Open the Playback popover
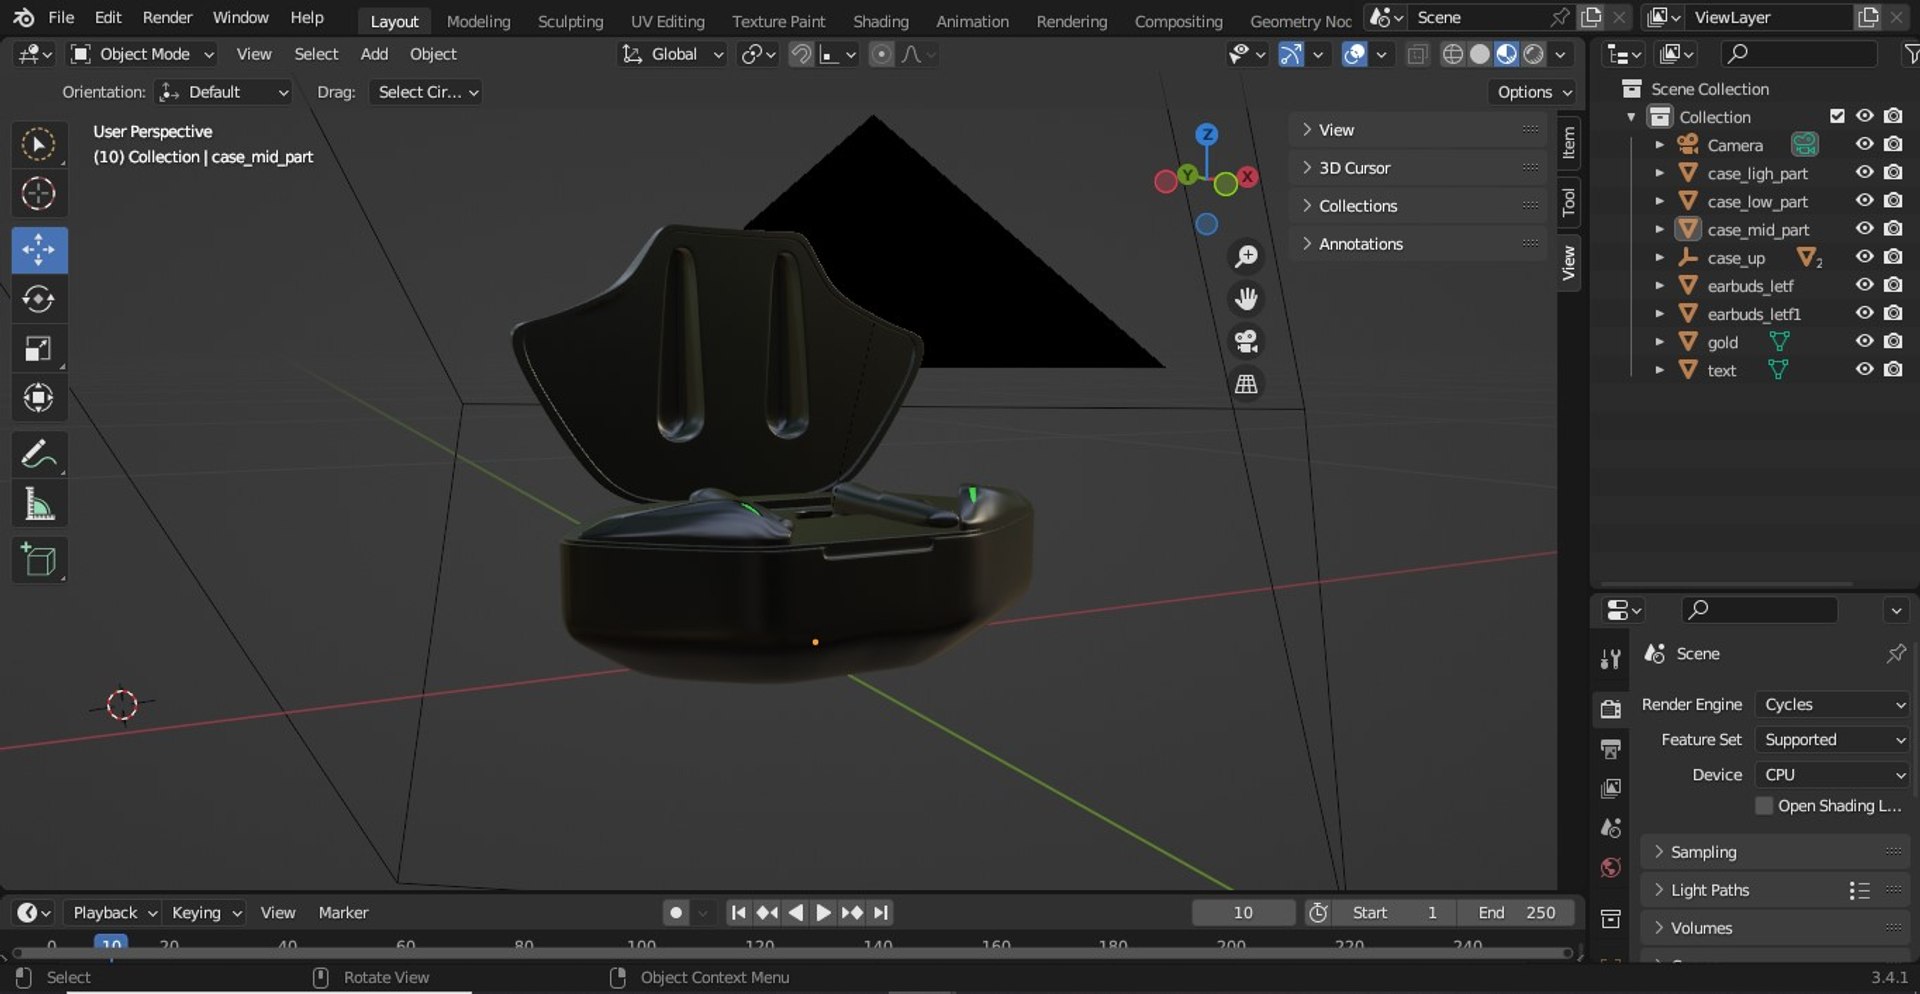Viewport: 1920px width, 994px height. 114,912
